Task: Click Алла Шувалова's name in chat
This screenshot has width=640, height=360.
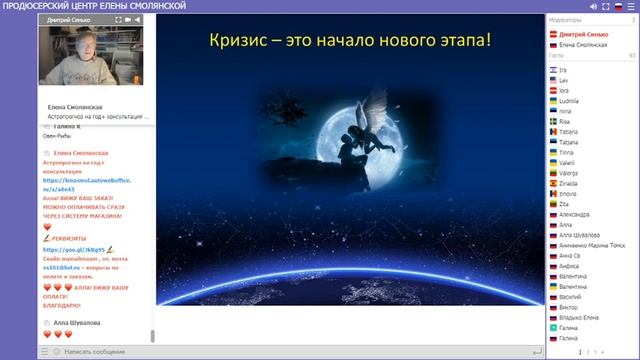Action: pos(77,323)
